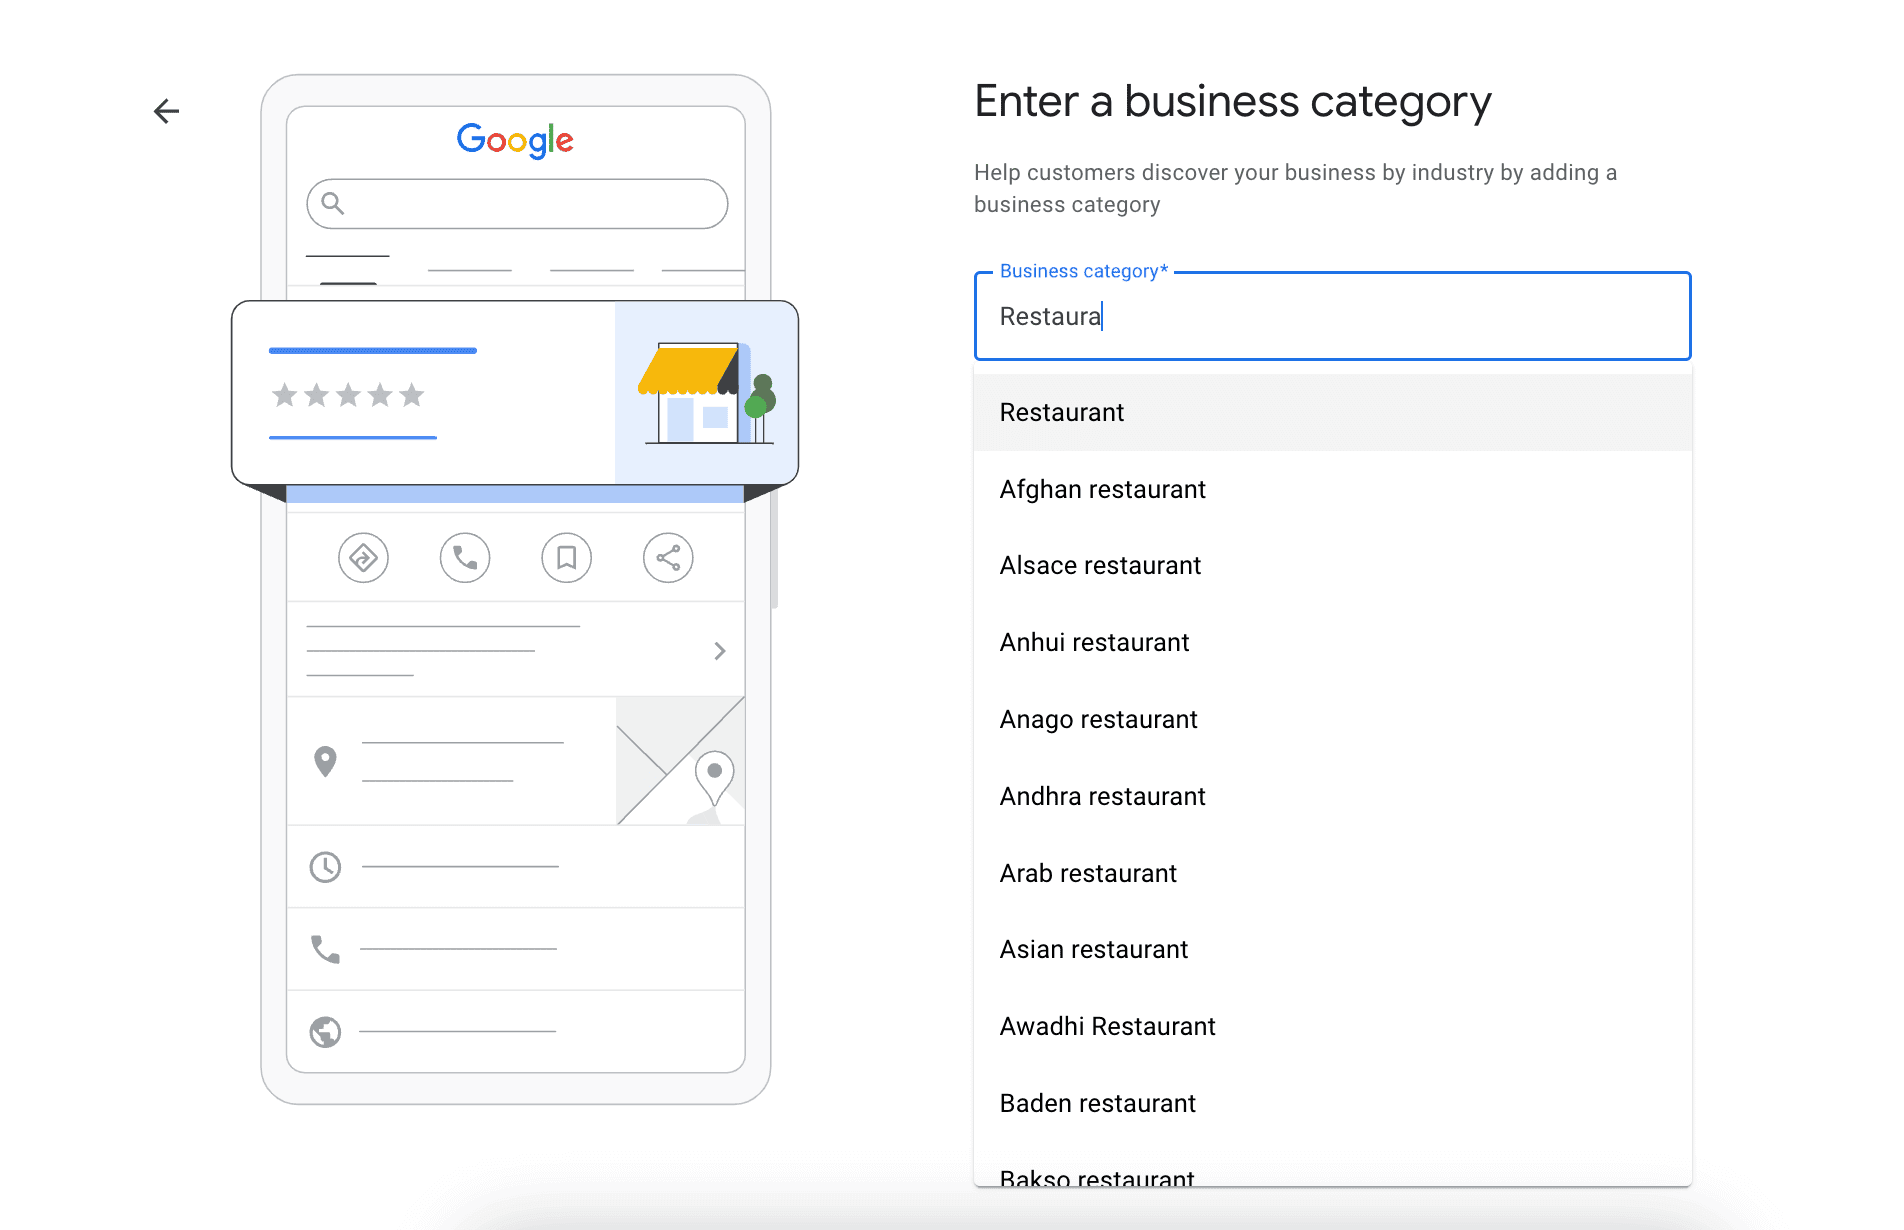Image resolution: width=1904 pixels, height=1230 pixels.
Task: Select the clock hours icon on the mockup
Action: (323, 867)
